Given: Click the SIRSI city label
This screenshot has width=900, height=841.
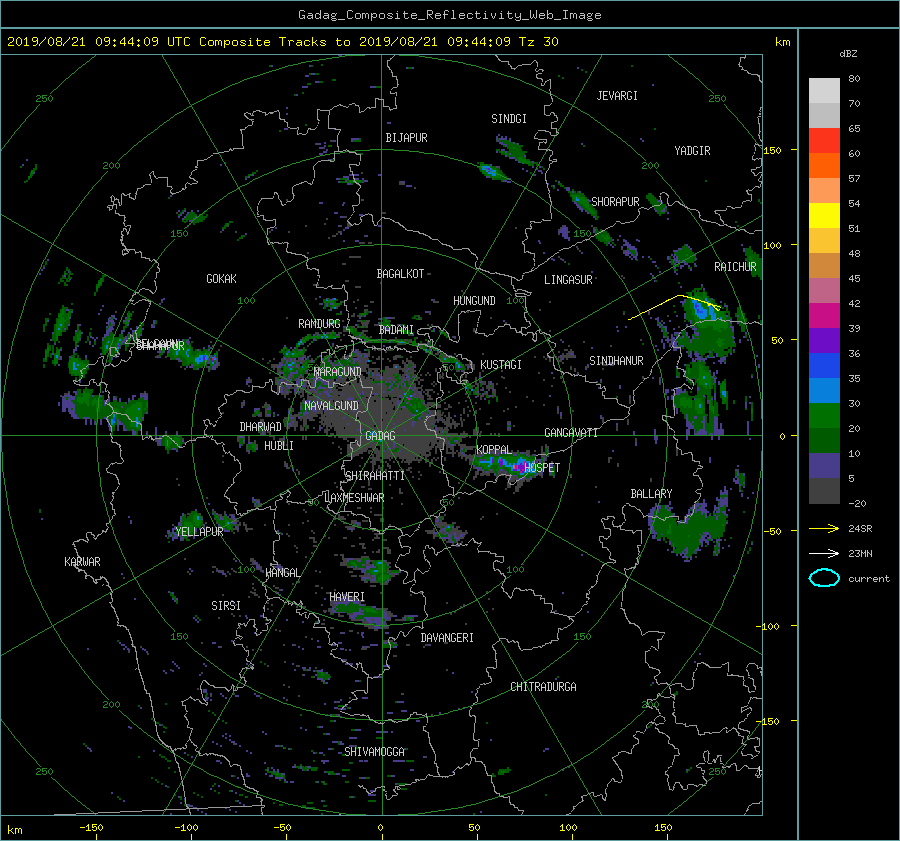Looking at the screenshot, I should coord(226,606).
